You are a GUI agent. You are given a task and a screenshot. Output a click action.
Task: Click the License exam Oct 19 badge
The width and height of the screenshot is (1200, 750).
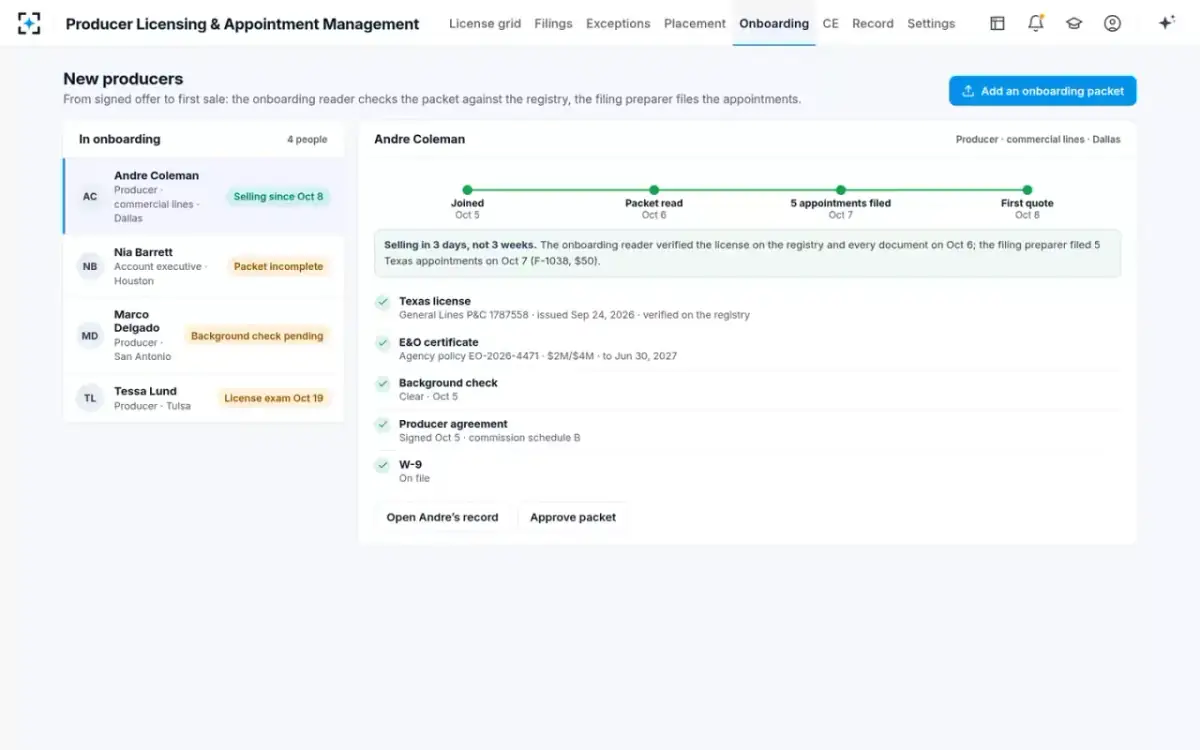274,398
